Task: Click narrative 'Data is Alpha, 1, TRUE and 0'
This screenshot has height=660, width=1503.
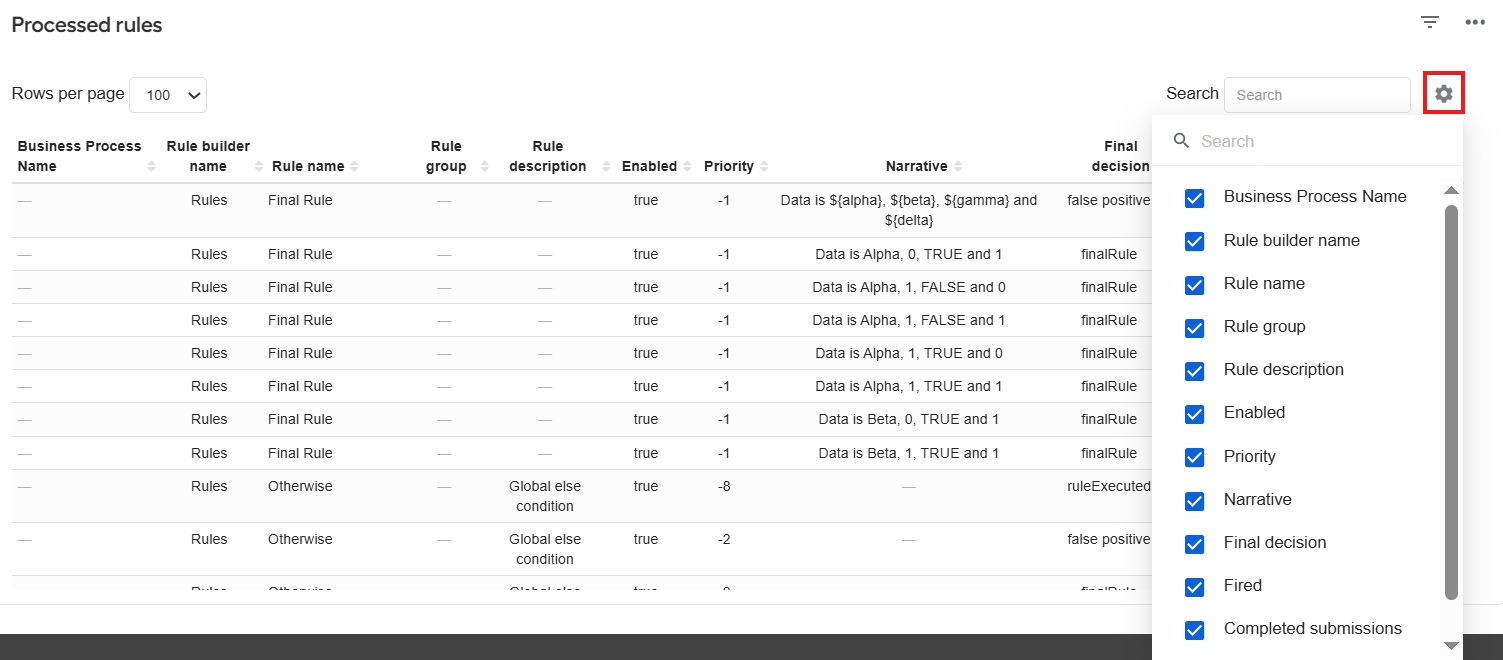Action: tap(909, 353)
